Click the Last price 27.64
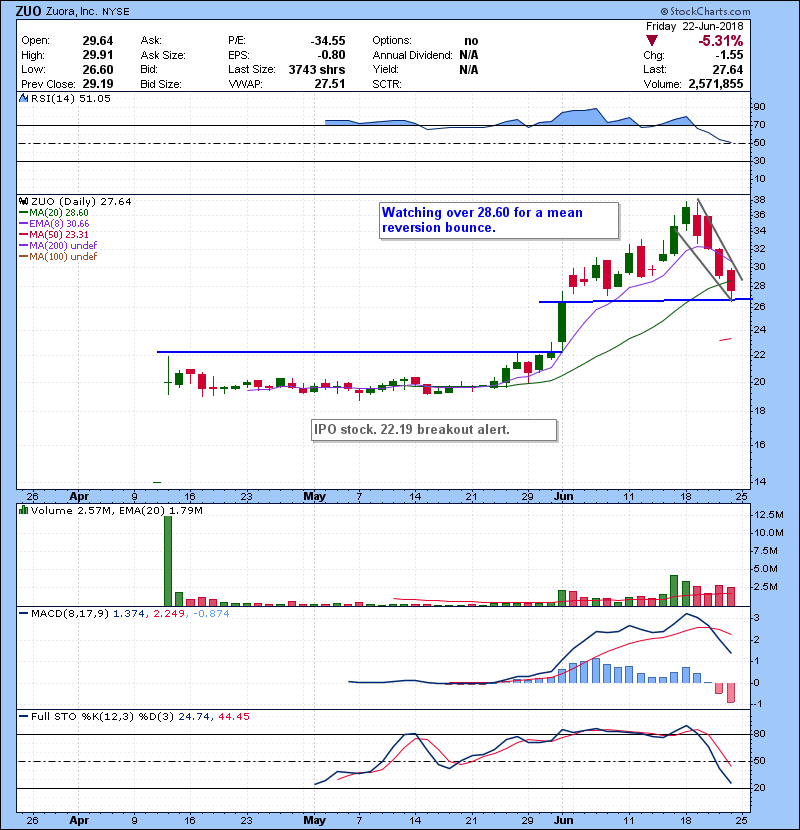Viewport: 800px width, 830px height. click(728, 70)
